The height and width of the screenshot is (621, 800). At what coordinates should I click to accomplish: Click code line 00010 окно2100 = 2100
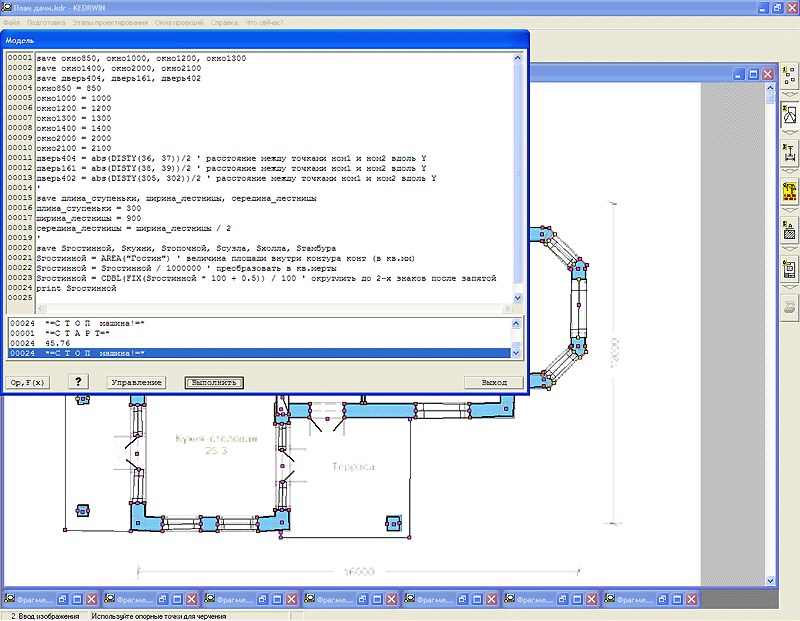[73, 148]
